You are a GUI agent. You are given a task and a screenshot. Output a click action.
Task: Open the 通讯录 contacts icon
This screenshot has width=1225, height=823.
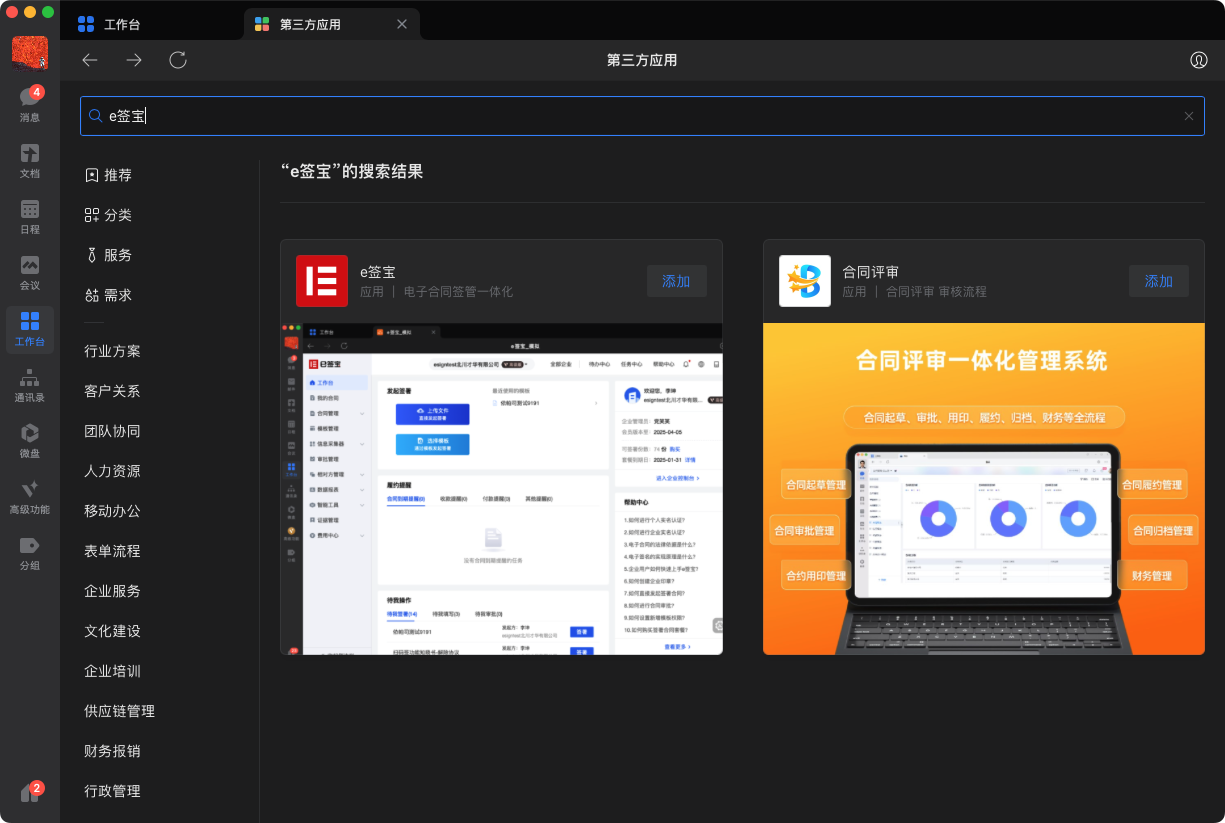point(30,384)
